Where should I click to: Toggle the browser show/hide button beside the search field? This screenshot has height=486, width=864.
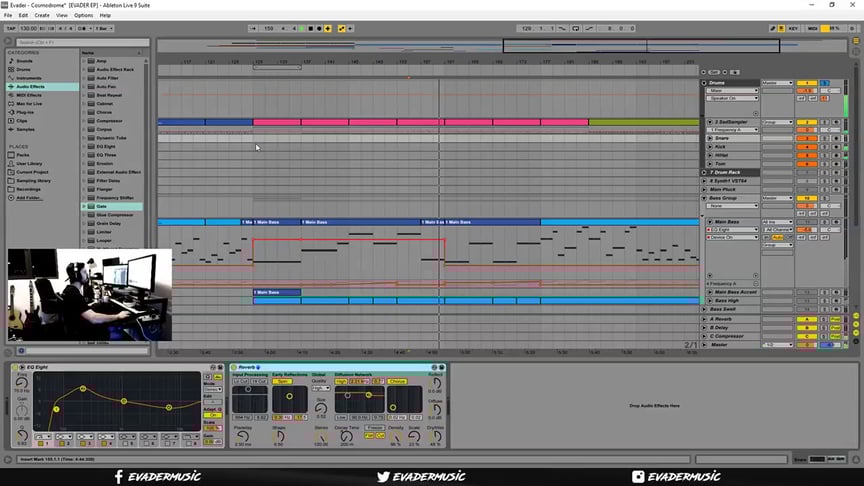[8, 42]
